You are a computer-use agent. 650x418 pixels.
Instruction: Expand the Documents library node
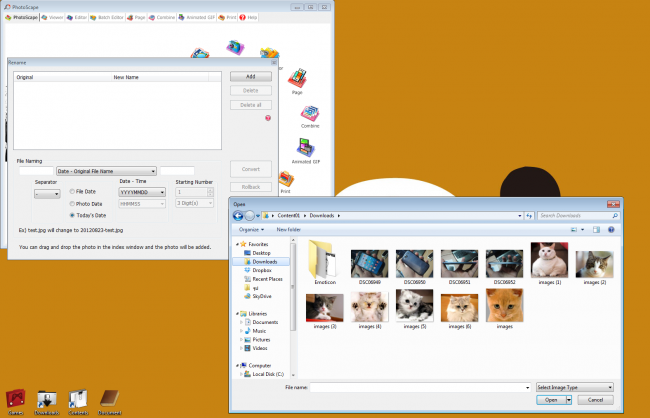241,322
